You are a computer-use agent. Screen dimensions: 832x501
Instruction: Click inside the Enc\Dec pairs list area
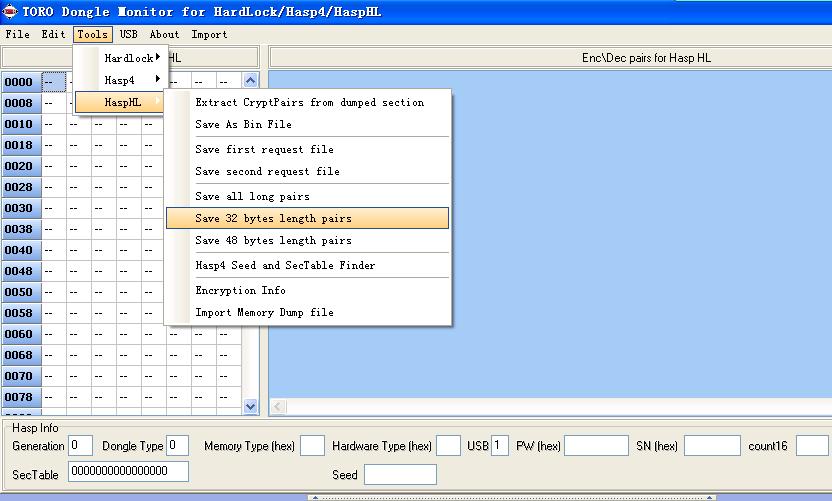(x=550, y=234)
